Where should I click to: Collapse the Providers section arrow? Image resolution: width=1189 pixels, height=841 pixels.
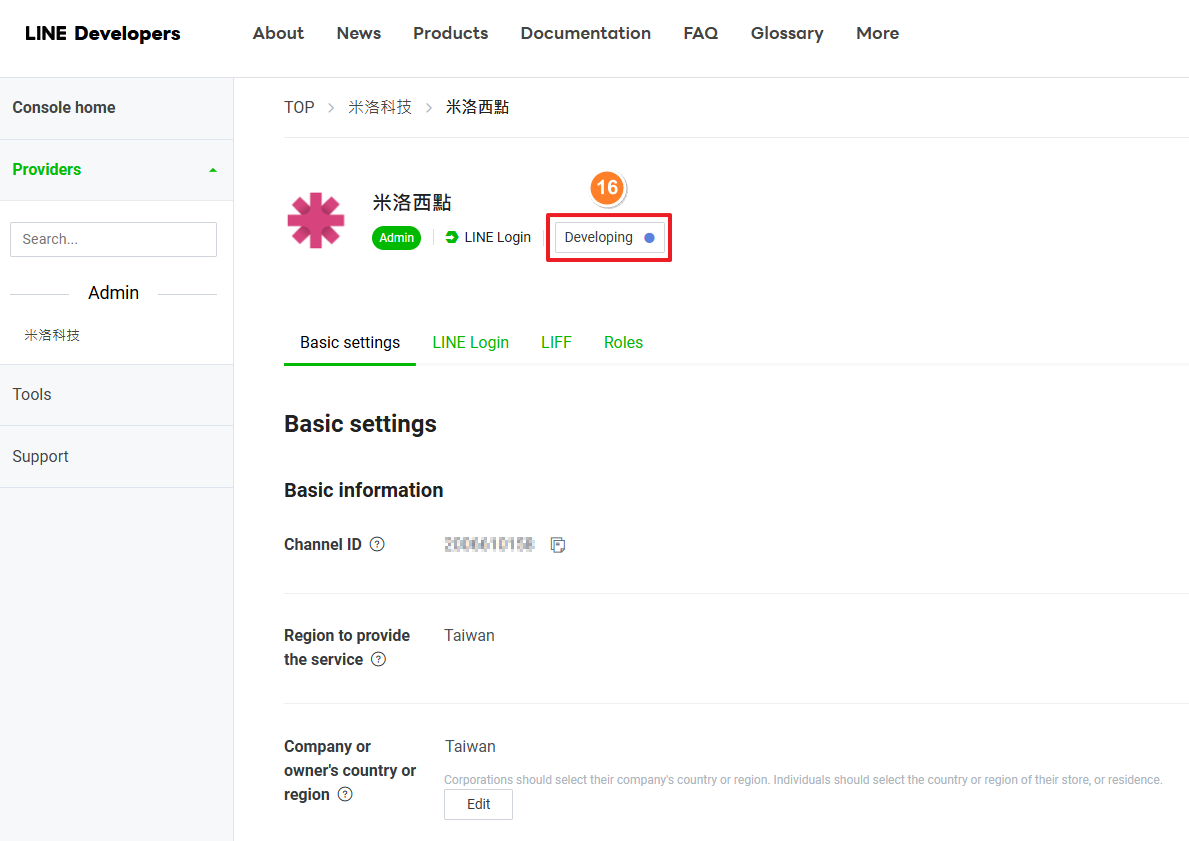coord(212,170)
